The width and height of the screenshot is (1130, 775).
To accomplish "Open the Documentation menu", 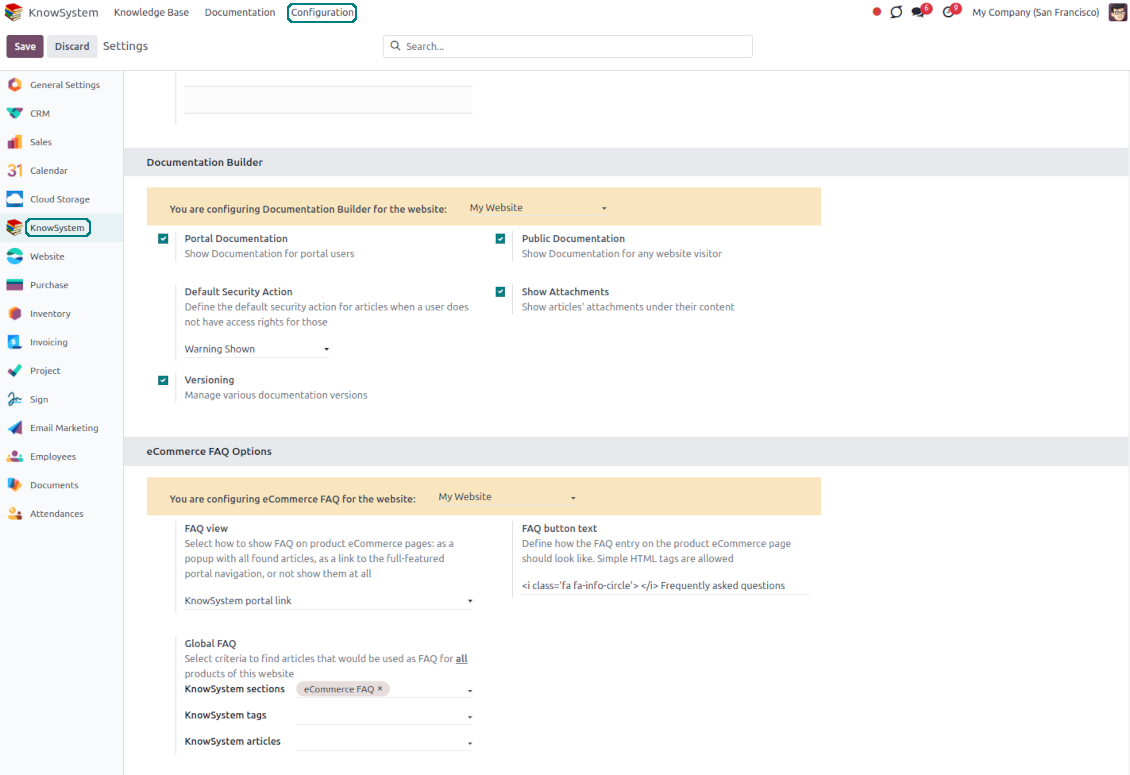I will 240,13.
